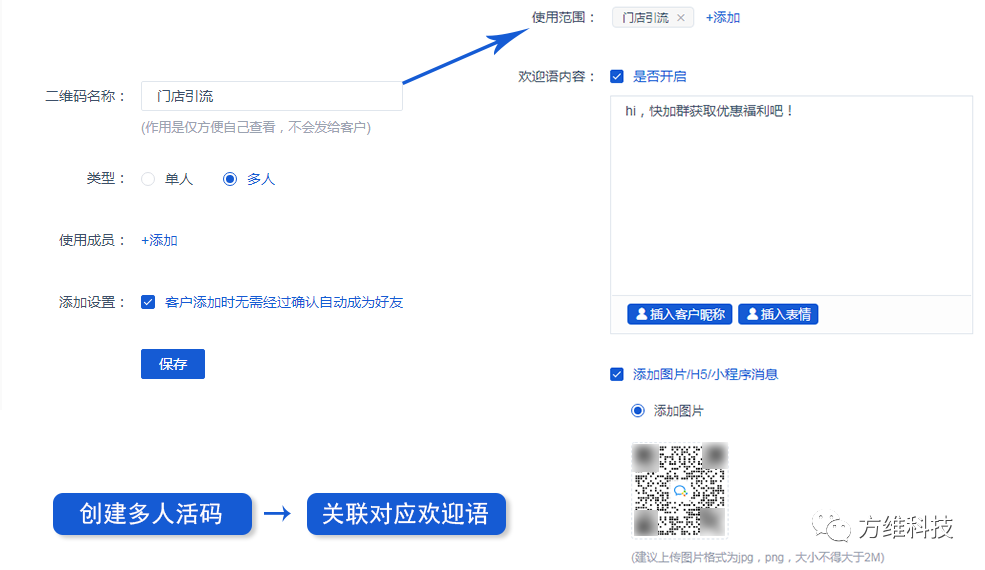
Task: Select the 单人 type radio button
Action: 148,179
